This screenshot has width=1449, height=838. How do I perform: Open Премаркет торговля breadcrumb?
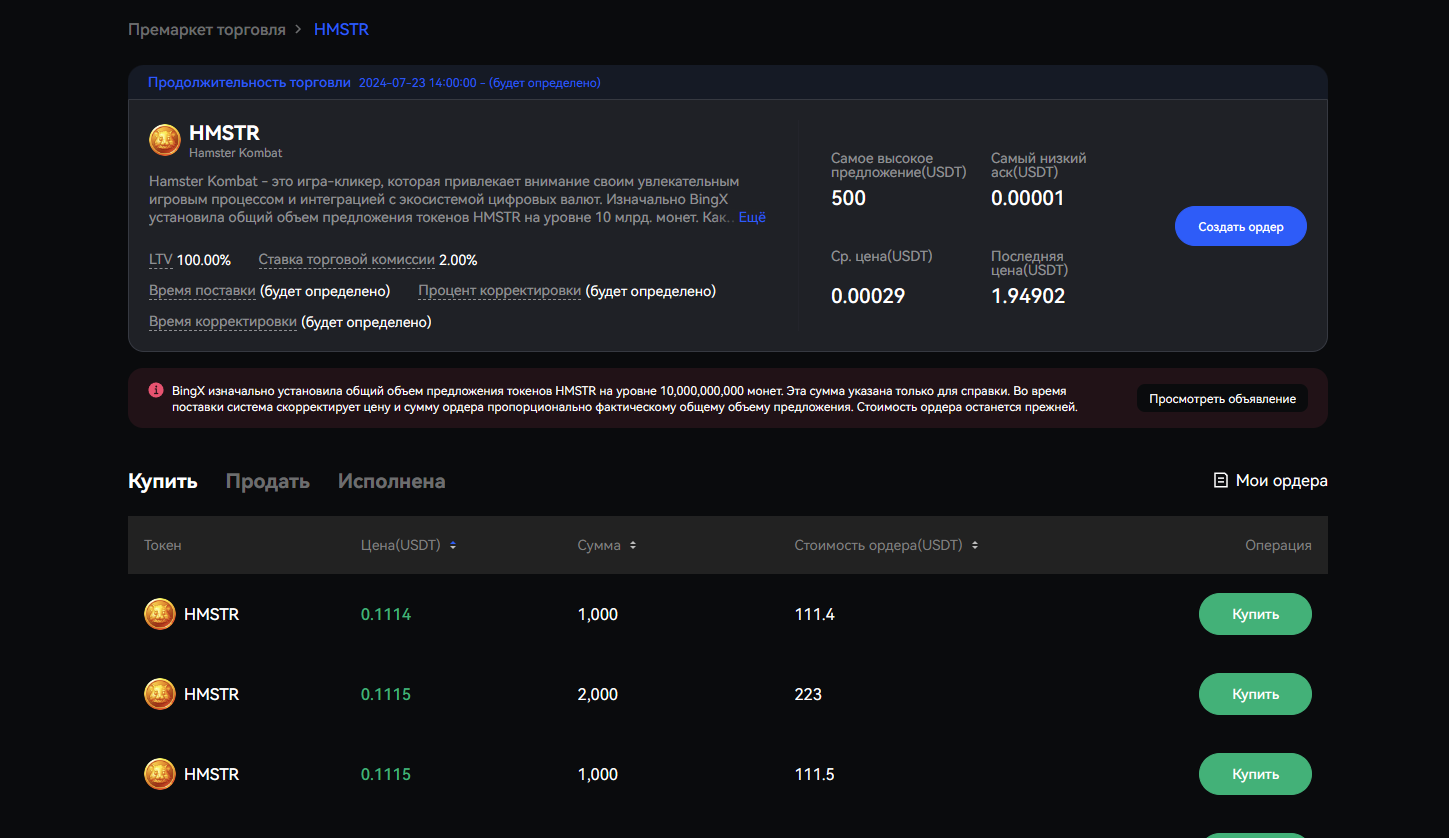[x=207, y=29]
